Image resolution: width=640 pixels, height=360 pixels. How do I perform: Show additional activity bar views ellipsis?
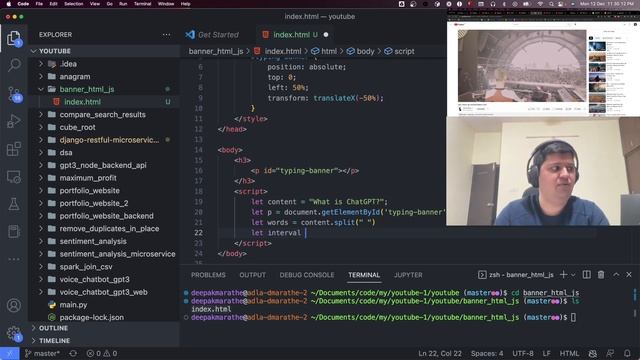coord(14,259)
